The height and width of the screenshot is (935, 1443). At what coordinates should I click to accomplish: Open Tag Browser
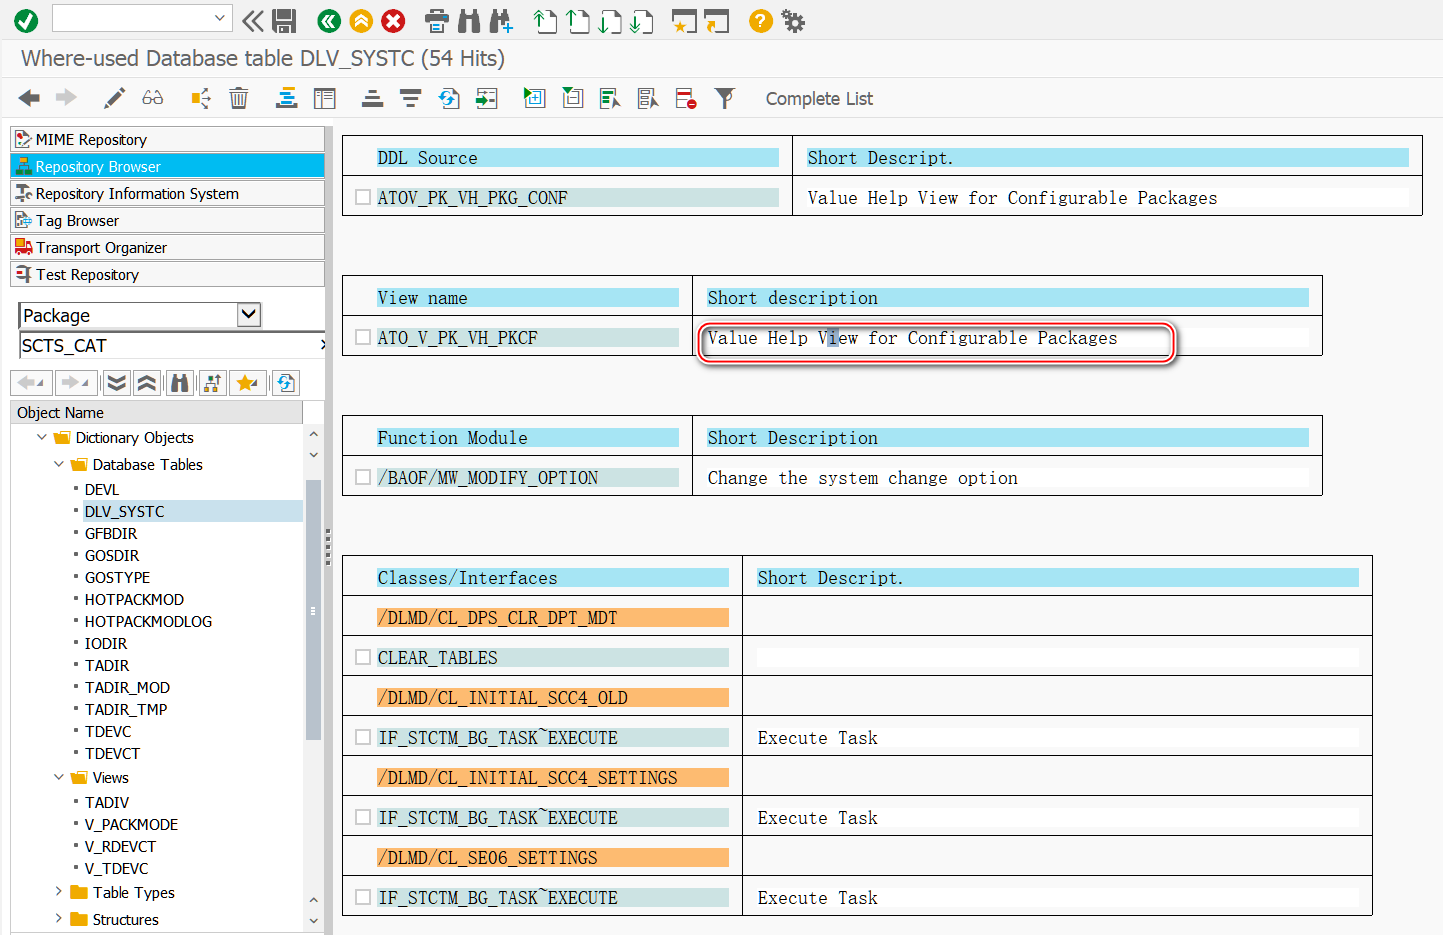167,220
